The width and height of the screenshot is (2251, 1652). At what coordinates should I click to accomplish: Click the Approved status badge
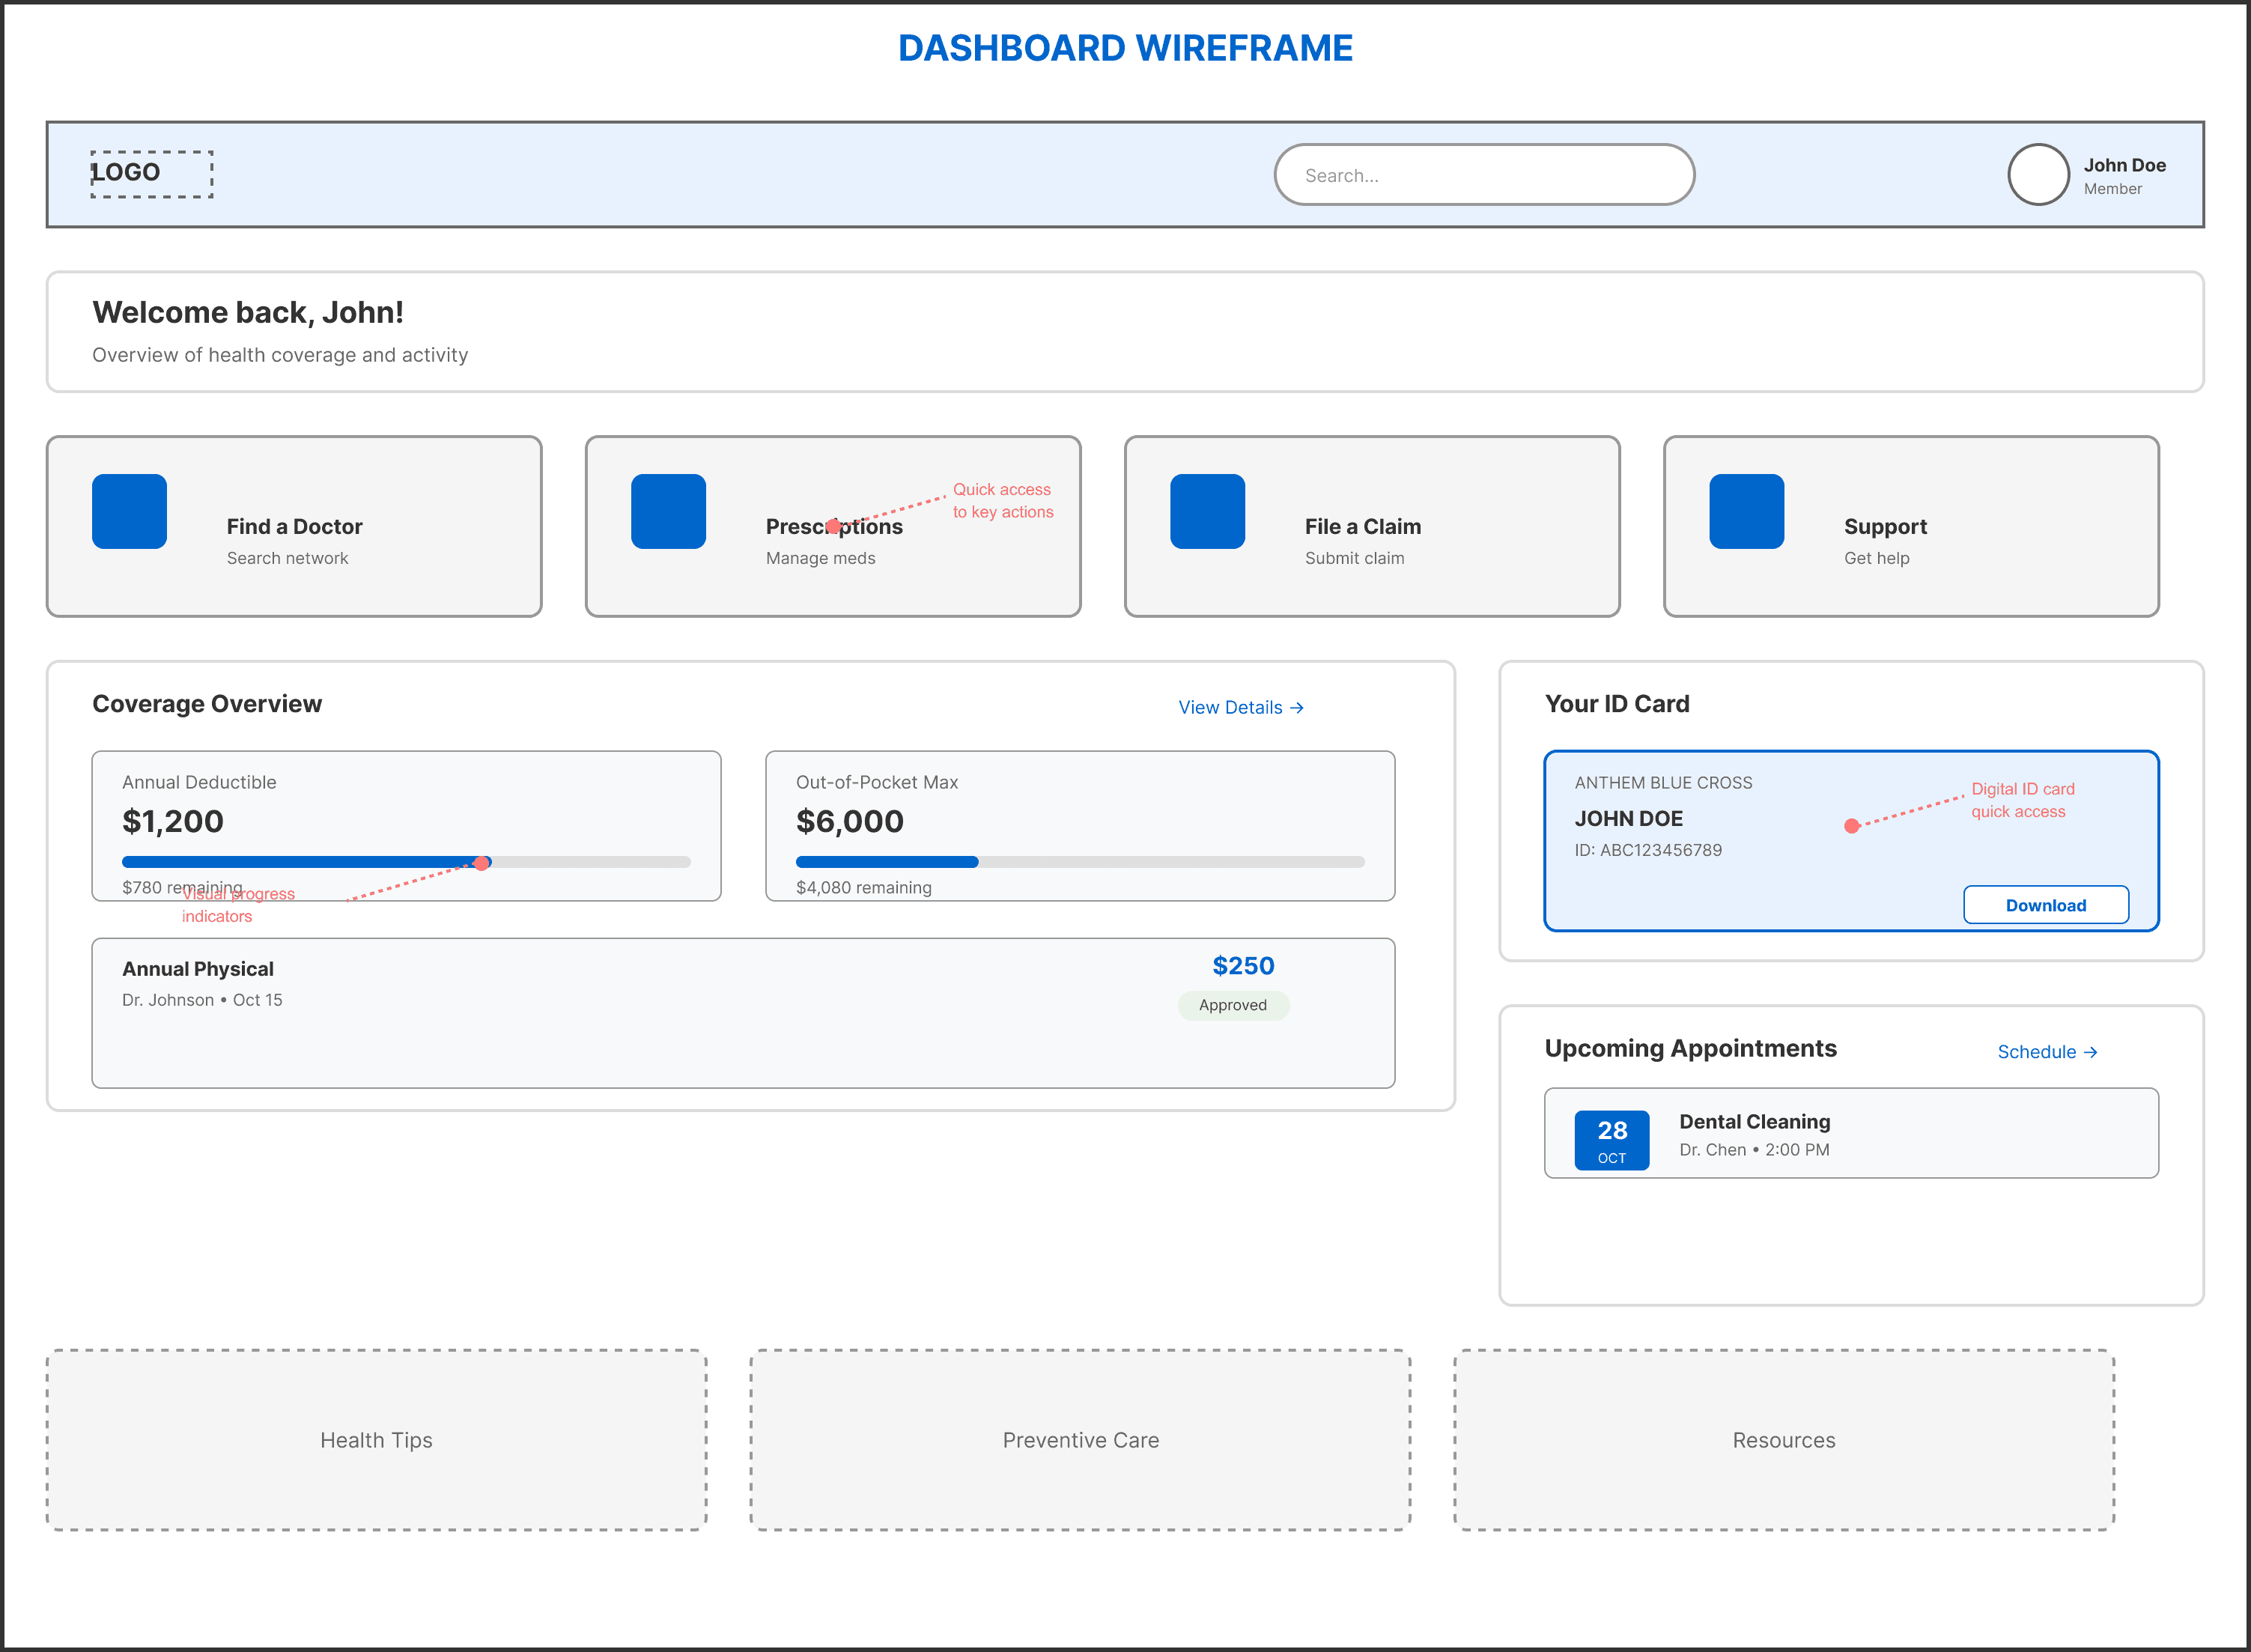click(1232, 1005)
